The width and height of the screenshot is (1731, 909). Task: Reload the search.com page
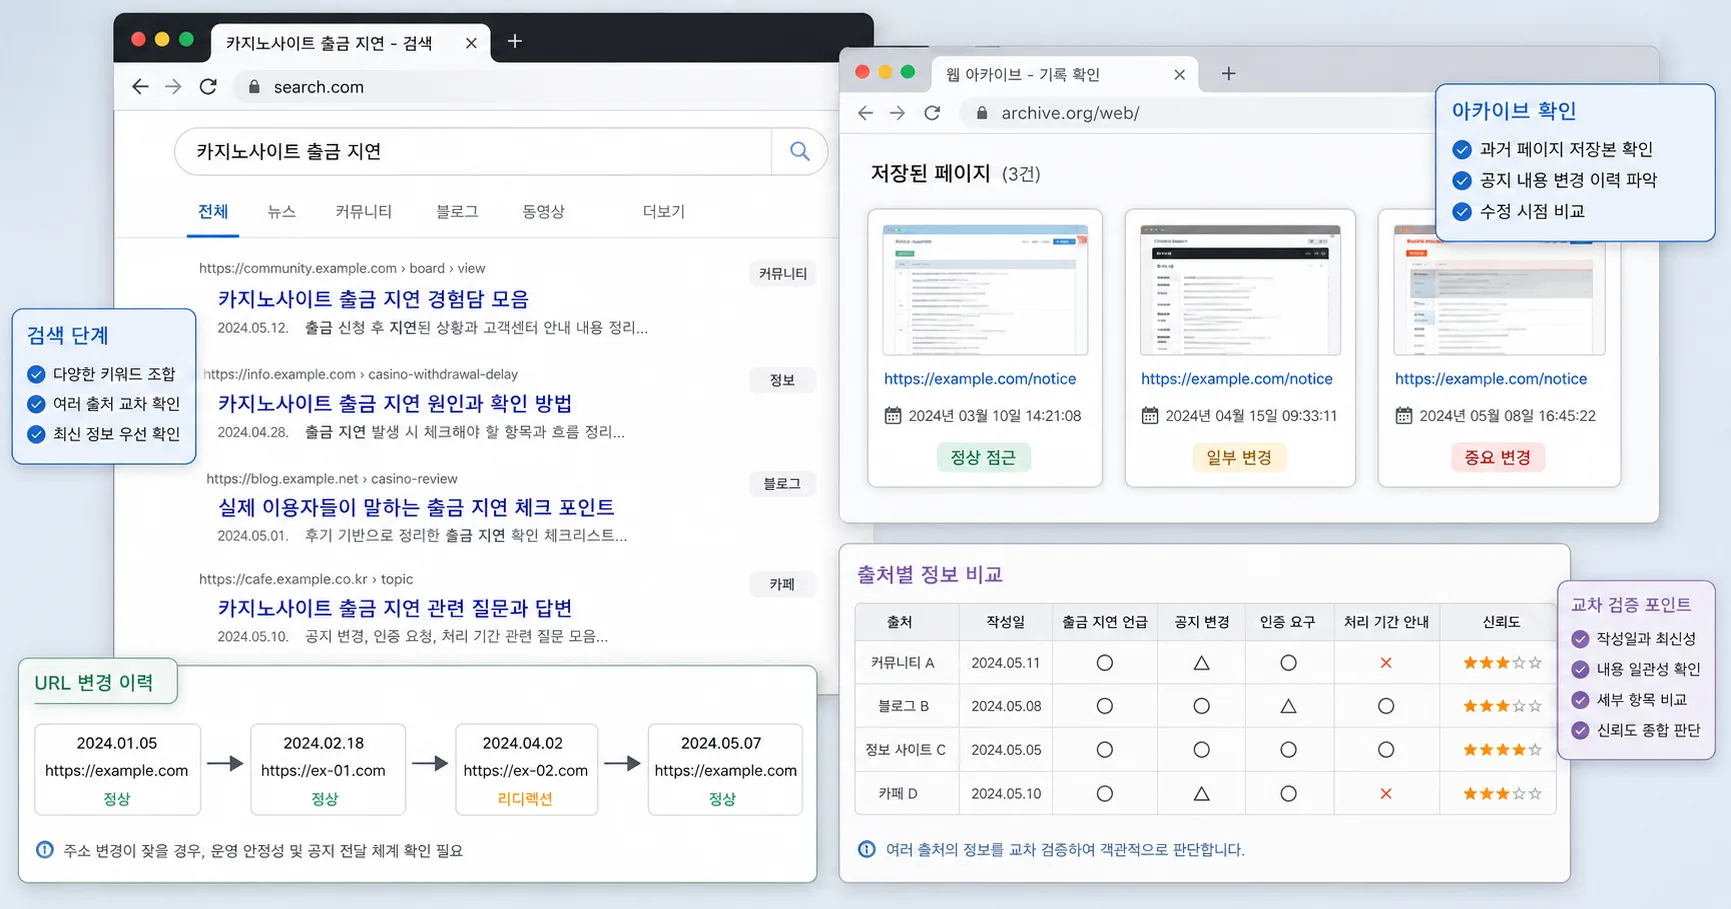point(208,87)
